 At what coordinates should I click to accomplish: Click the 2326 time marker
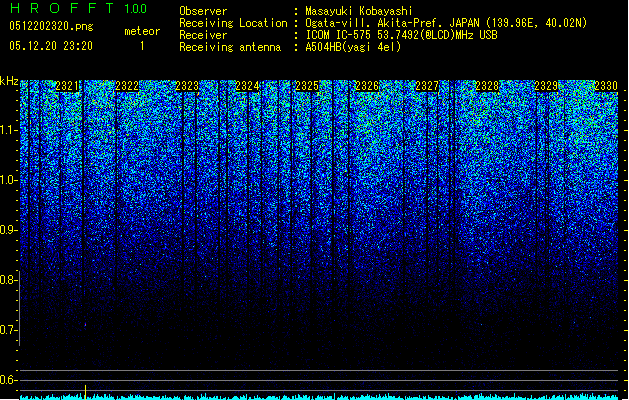tap(367, 86)
